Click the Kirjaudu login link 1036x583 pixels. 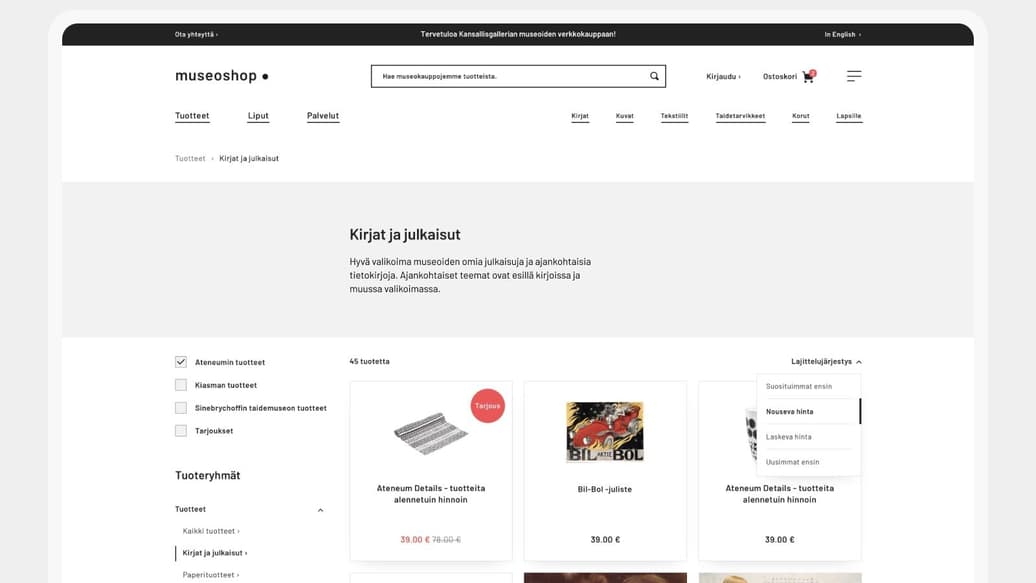click(x=723, y=77)
